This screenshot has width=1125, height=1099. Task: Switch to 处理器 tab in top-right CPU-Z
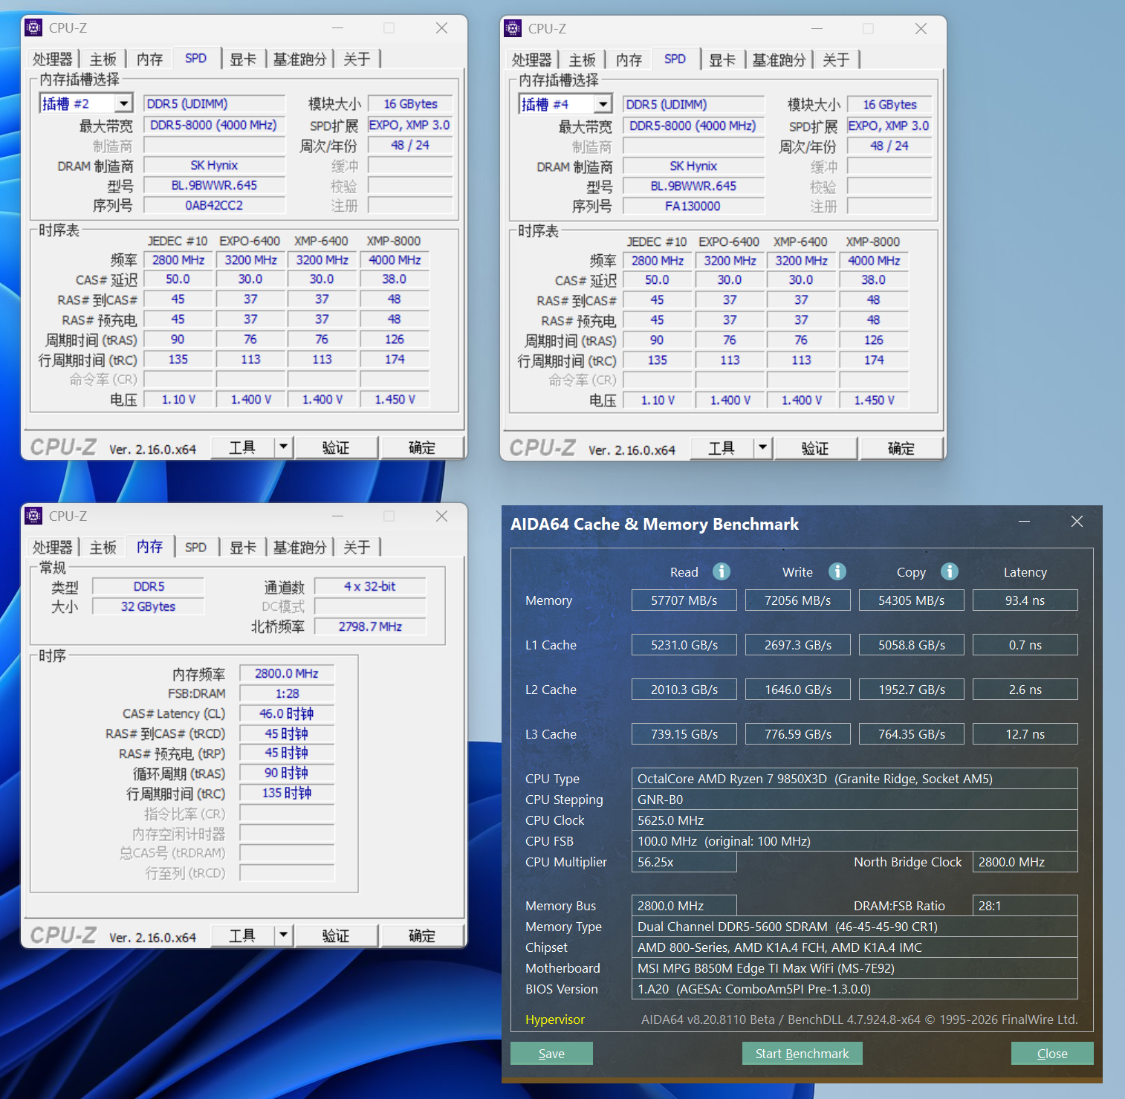532,60
